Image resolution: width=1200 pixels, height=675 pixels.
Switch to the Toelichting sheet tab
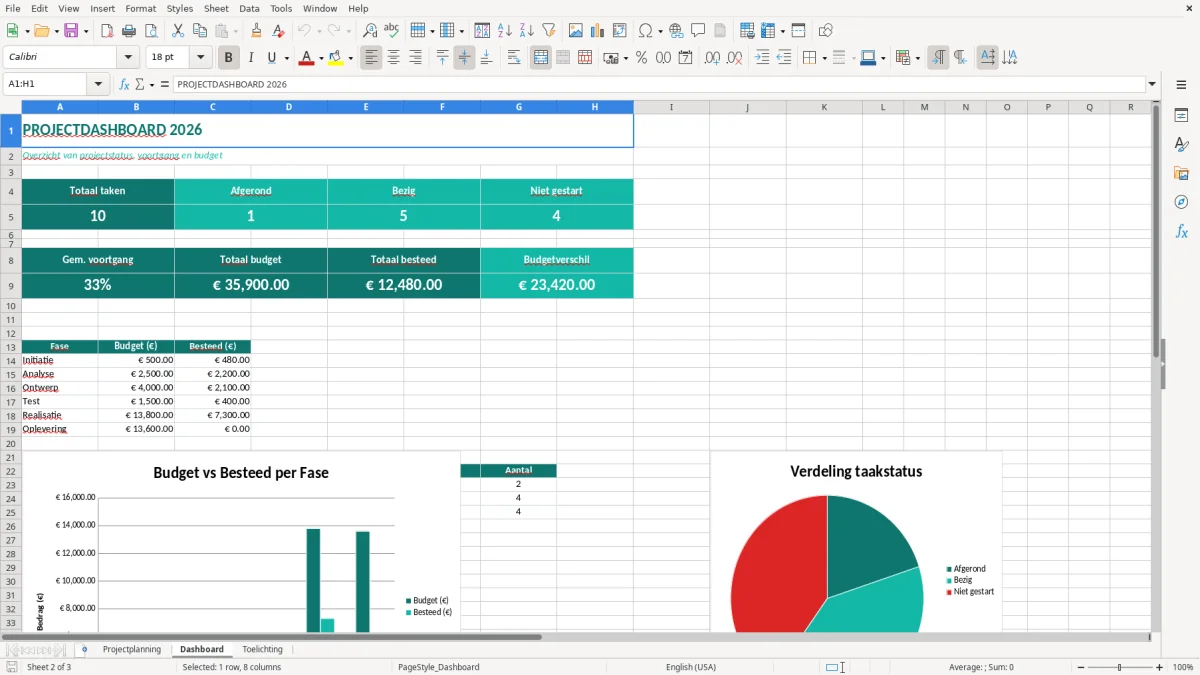coord(263,650)
